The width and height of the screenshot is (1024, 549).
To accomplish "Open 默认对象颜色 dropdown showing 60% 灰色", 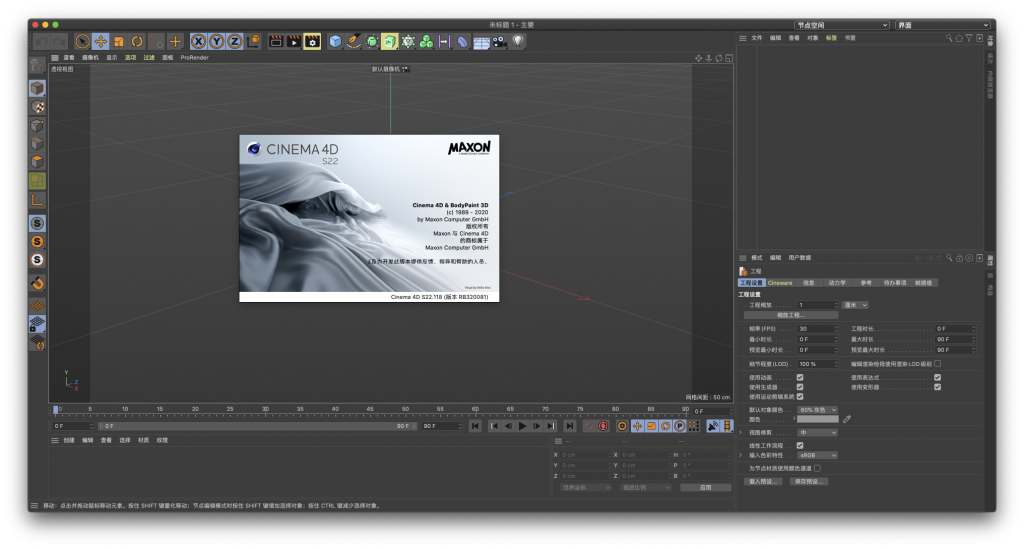I will click(x=817, y=410).
